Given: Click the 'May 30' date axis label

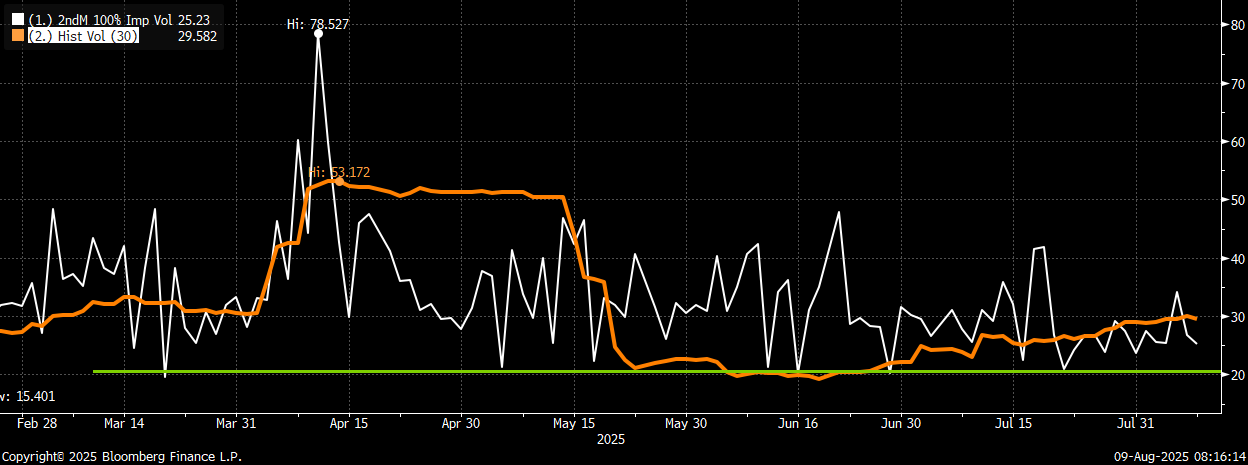Looking at the screenshot, I should (x=684, y=423).
